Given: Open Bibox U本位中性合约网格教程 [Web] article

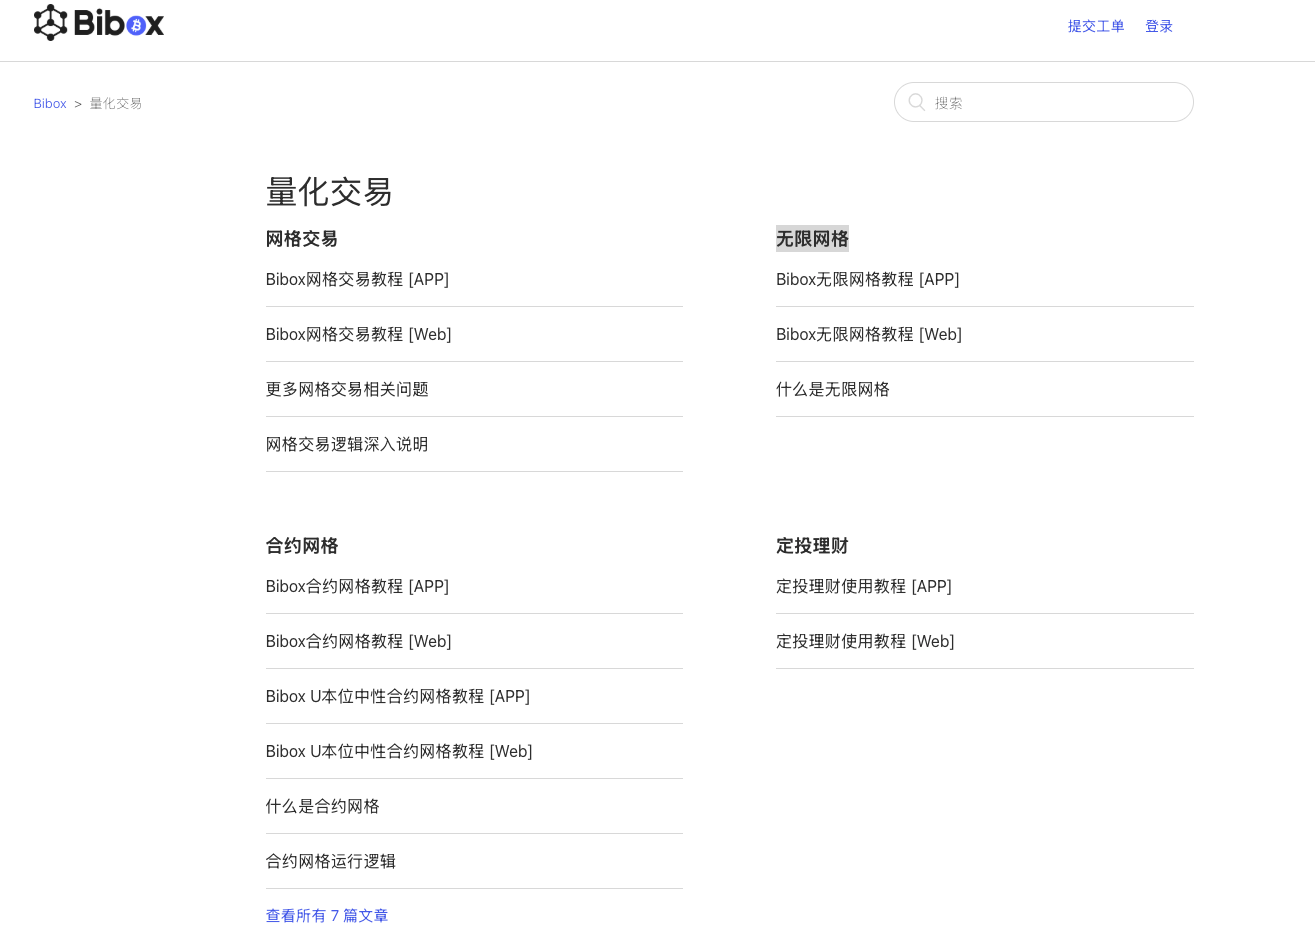Looking at the screenshot, I should click(399, 751).
